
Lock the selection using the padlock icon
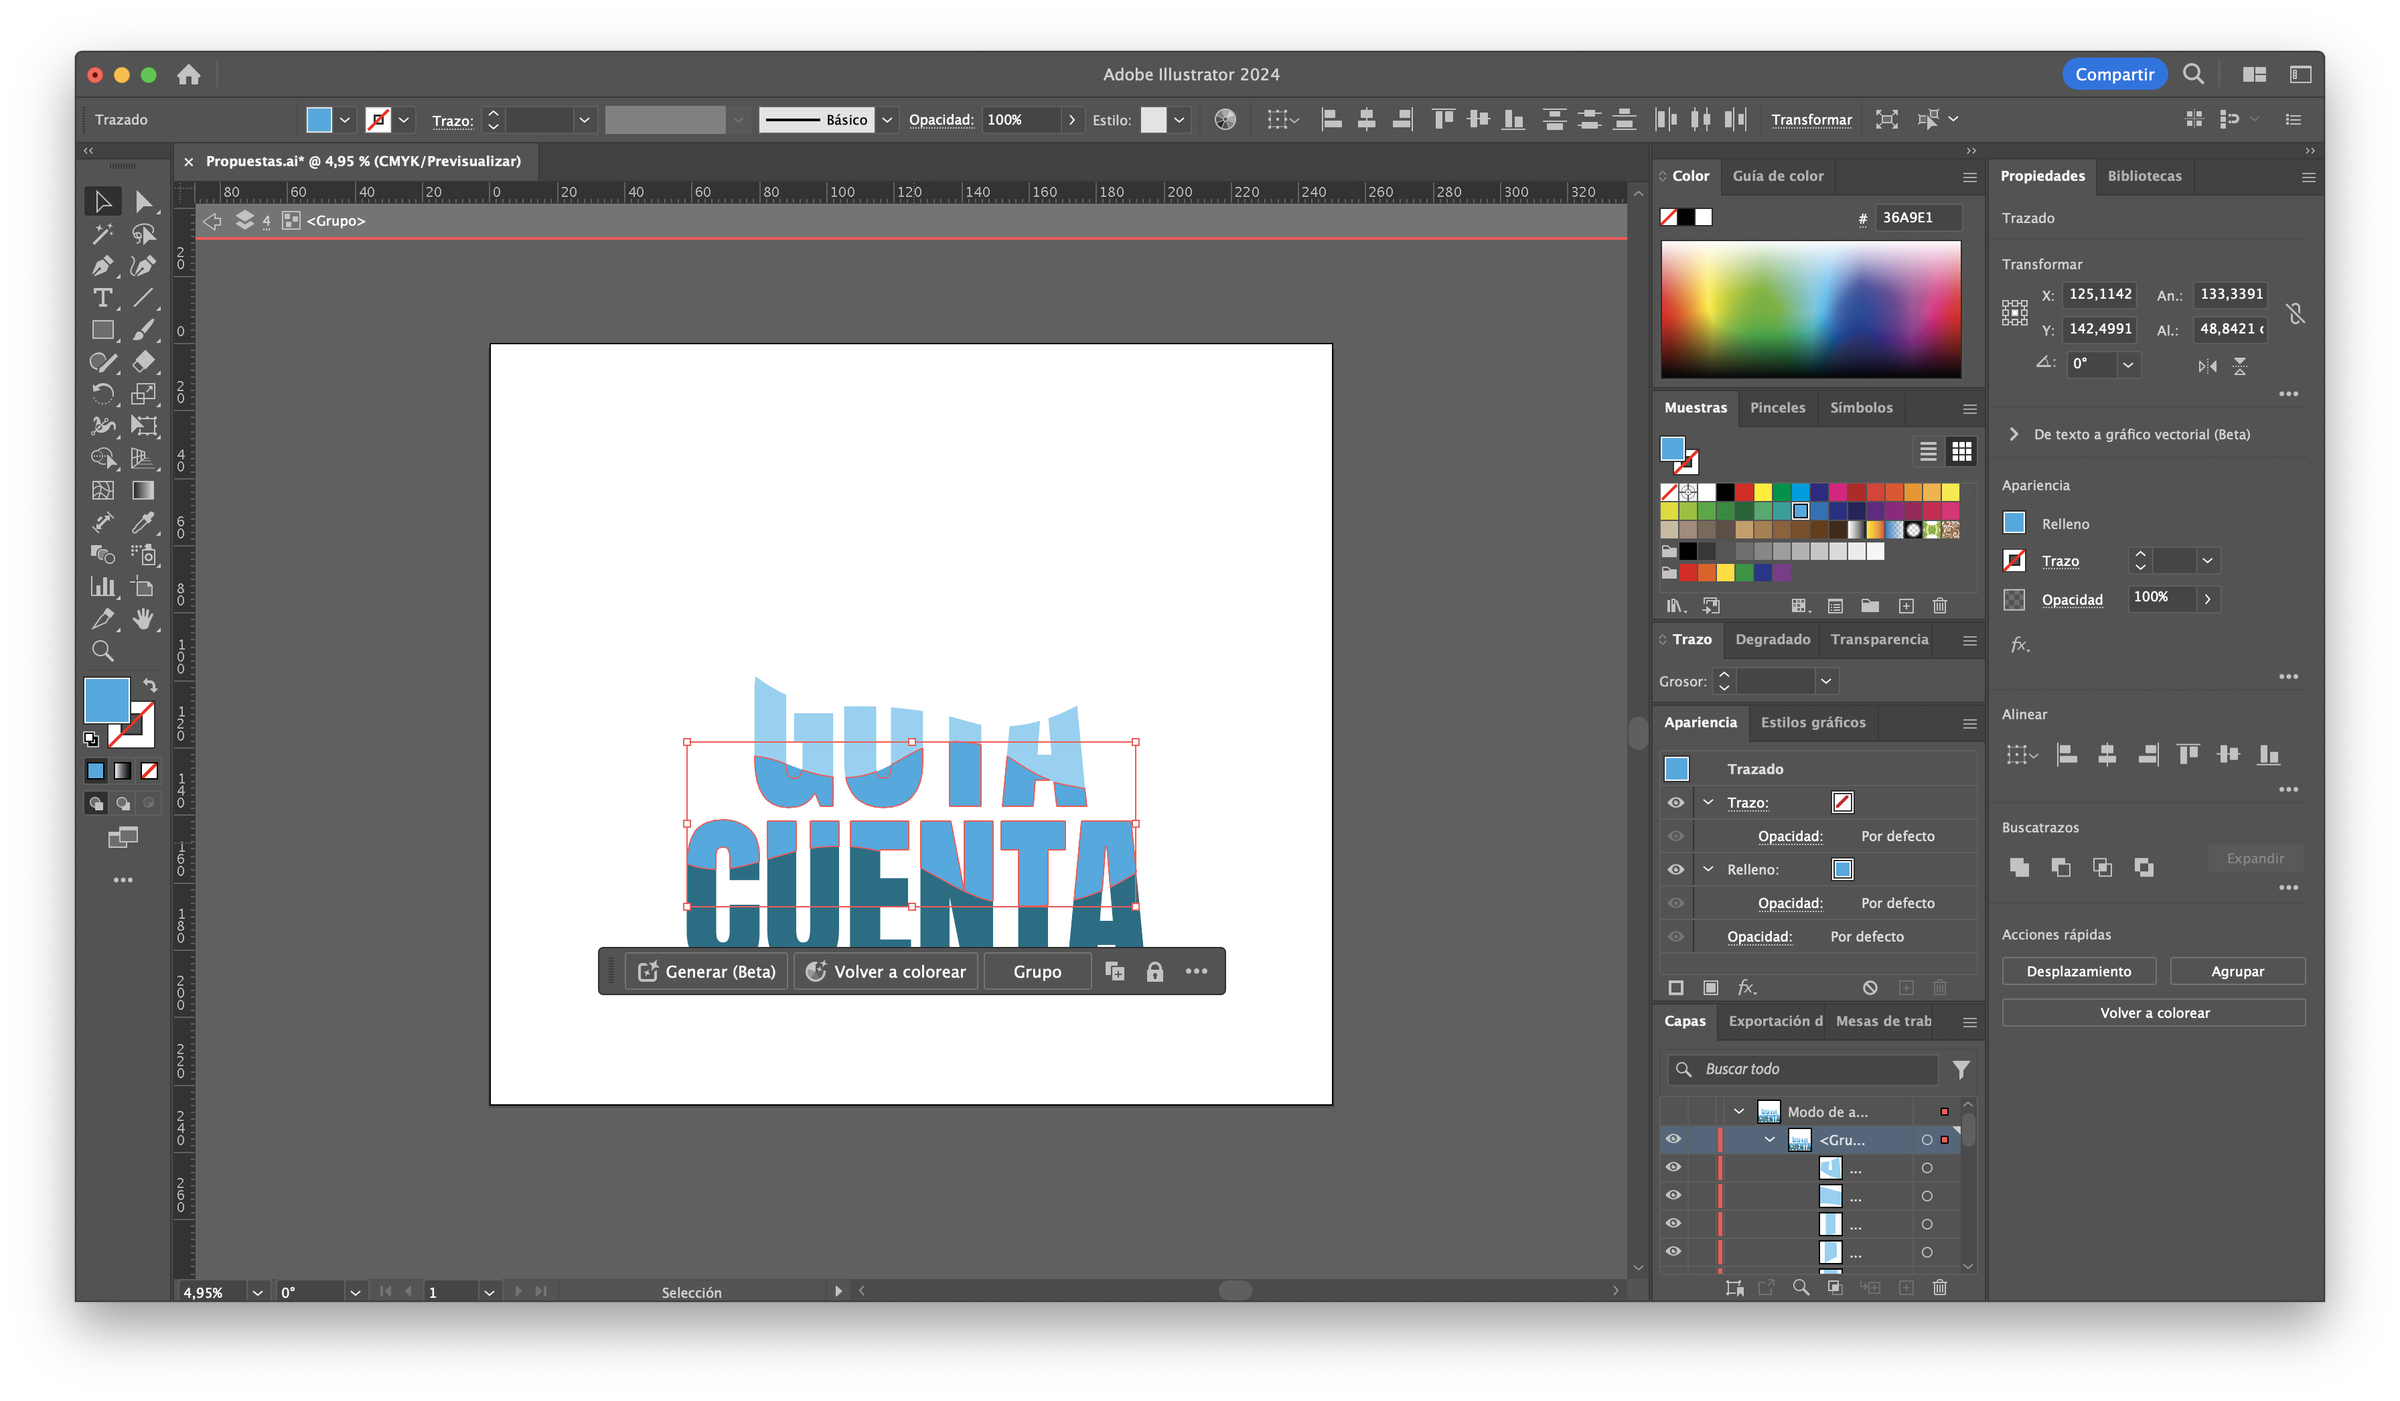1155,971
